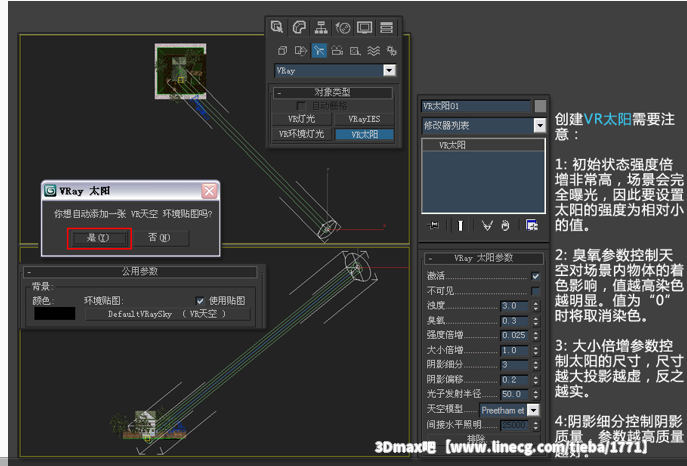Click the 光子发射半径 value field

pyautogui.click(x=514, y=394)
